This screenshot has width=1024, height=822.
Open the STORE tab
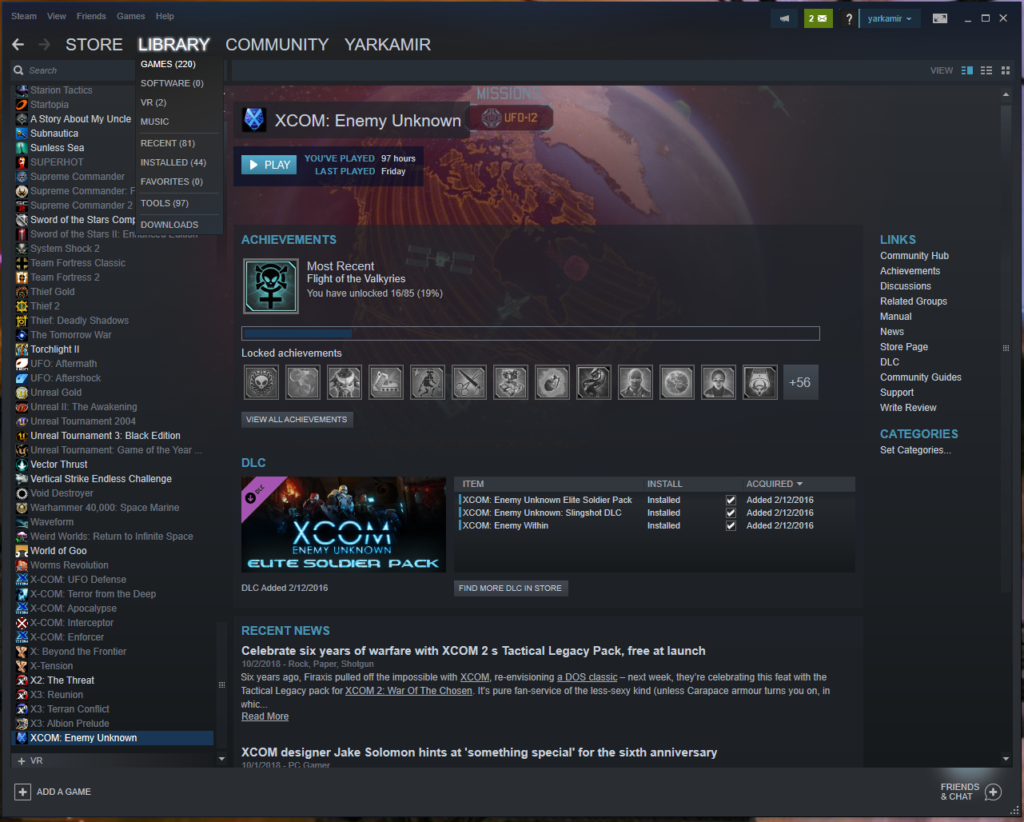click(x=94, y=44)
